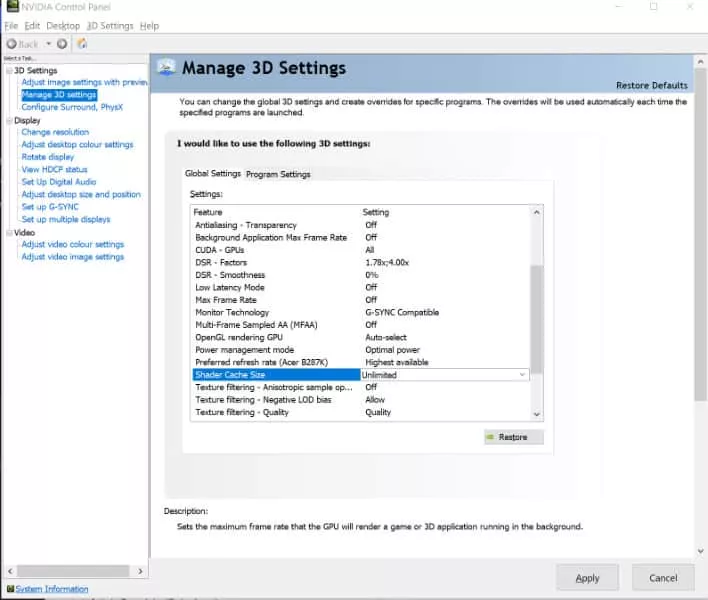Screen dimensions: 708x600
Task: Click the settings list scroll-down arrow
Action: [536, 414]
